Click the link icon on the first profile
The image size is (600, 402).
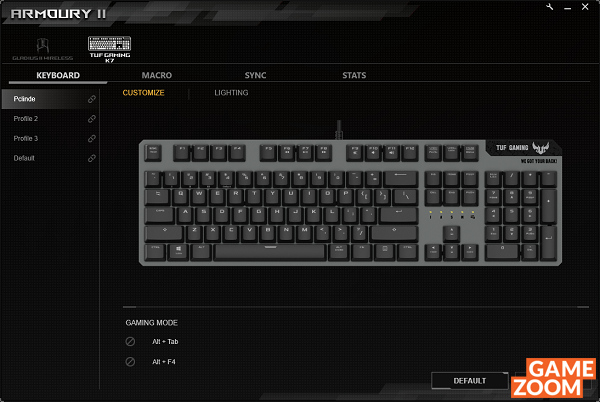(x=92, y=99)
